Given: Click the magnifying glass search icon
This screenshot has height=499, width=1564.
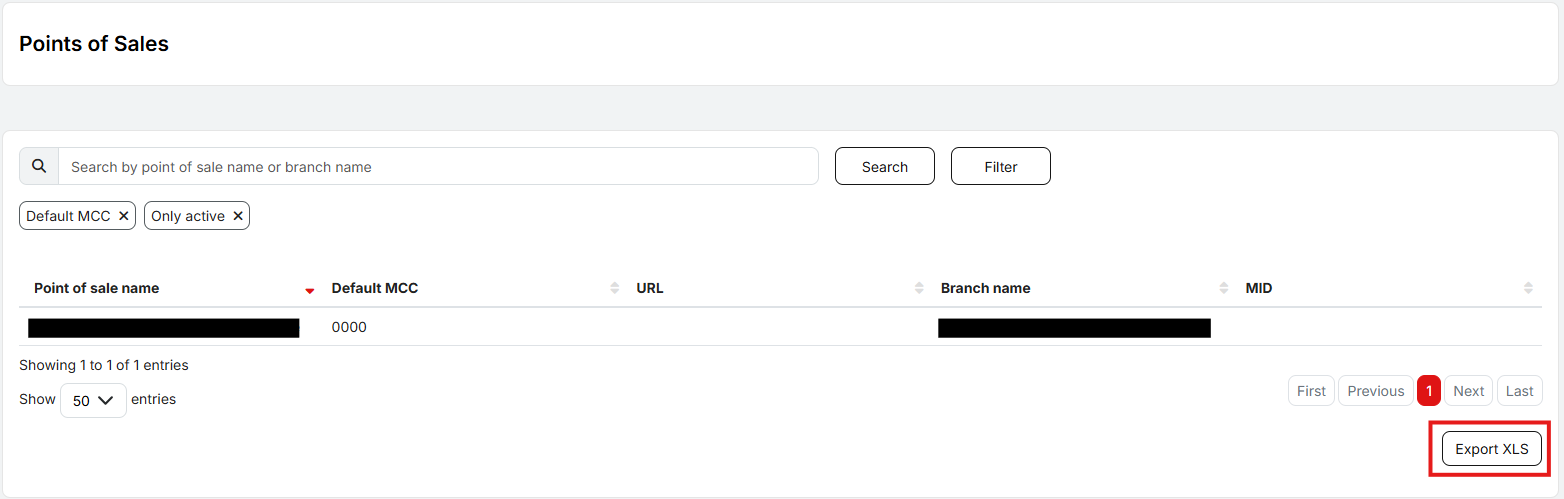Looking at the screenshot, I should coord(39,166).
